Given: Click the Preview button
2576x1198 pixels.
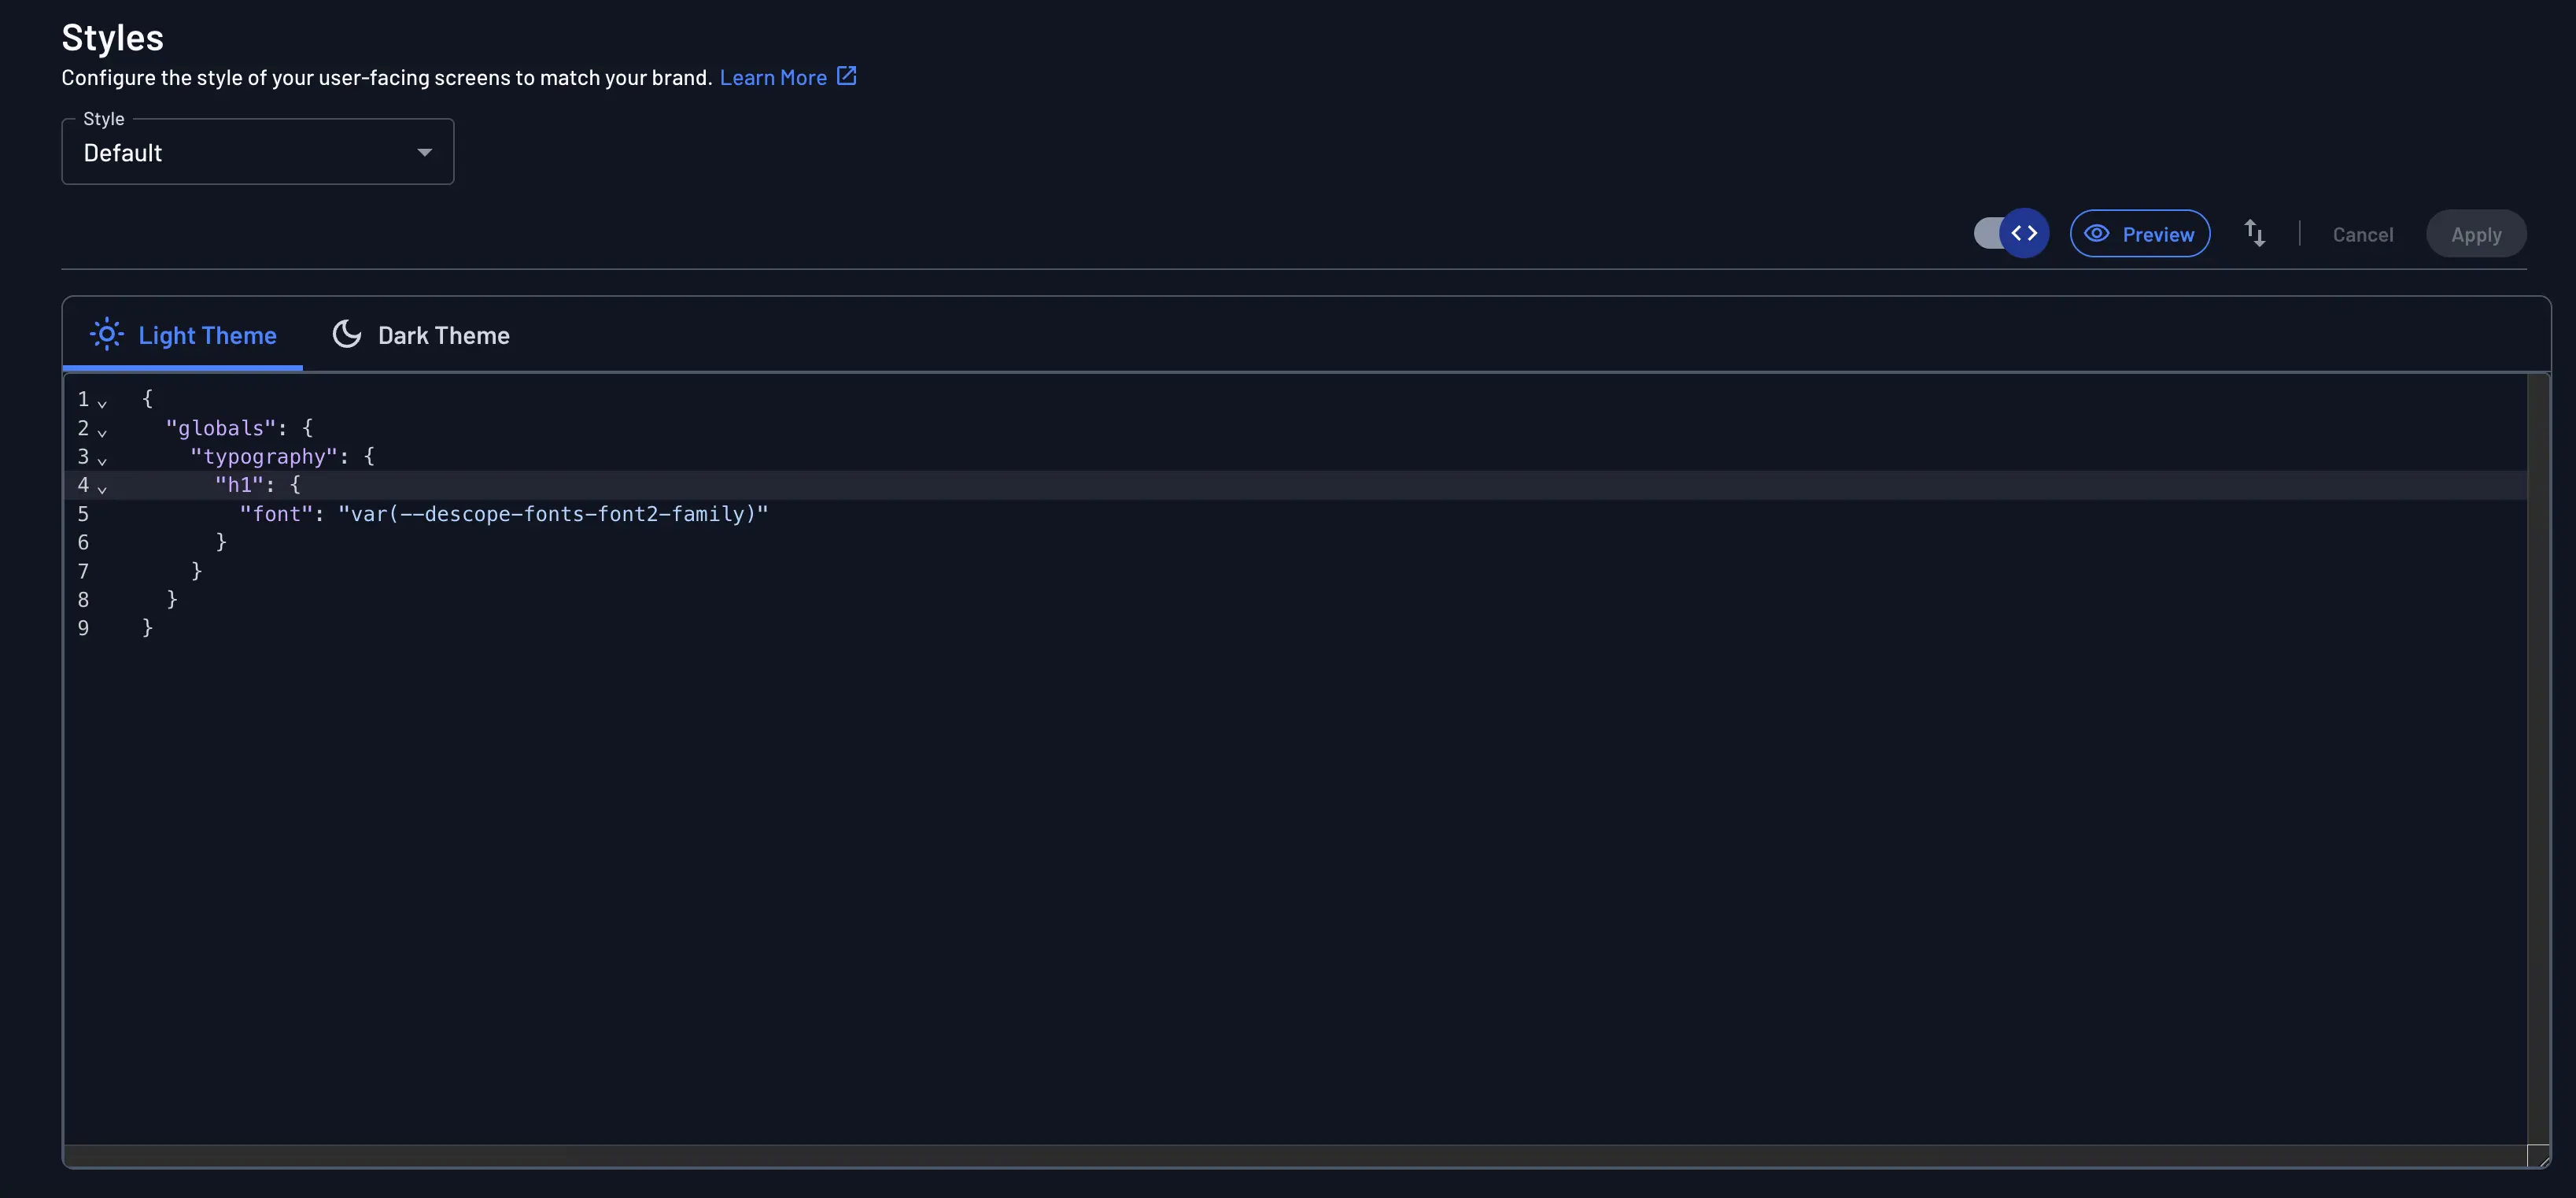Looking at the screenshot, I should click(x=2141, y=233).
